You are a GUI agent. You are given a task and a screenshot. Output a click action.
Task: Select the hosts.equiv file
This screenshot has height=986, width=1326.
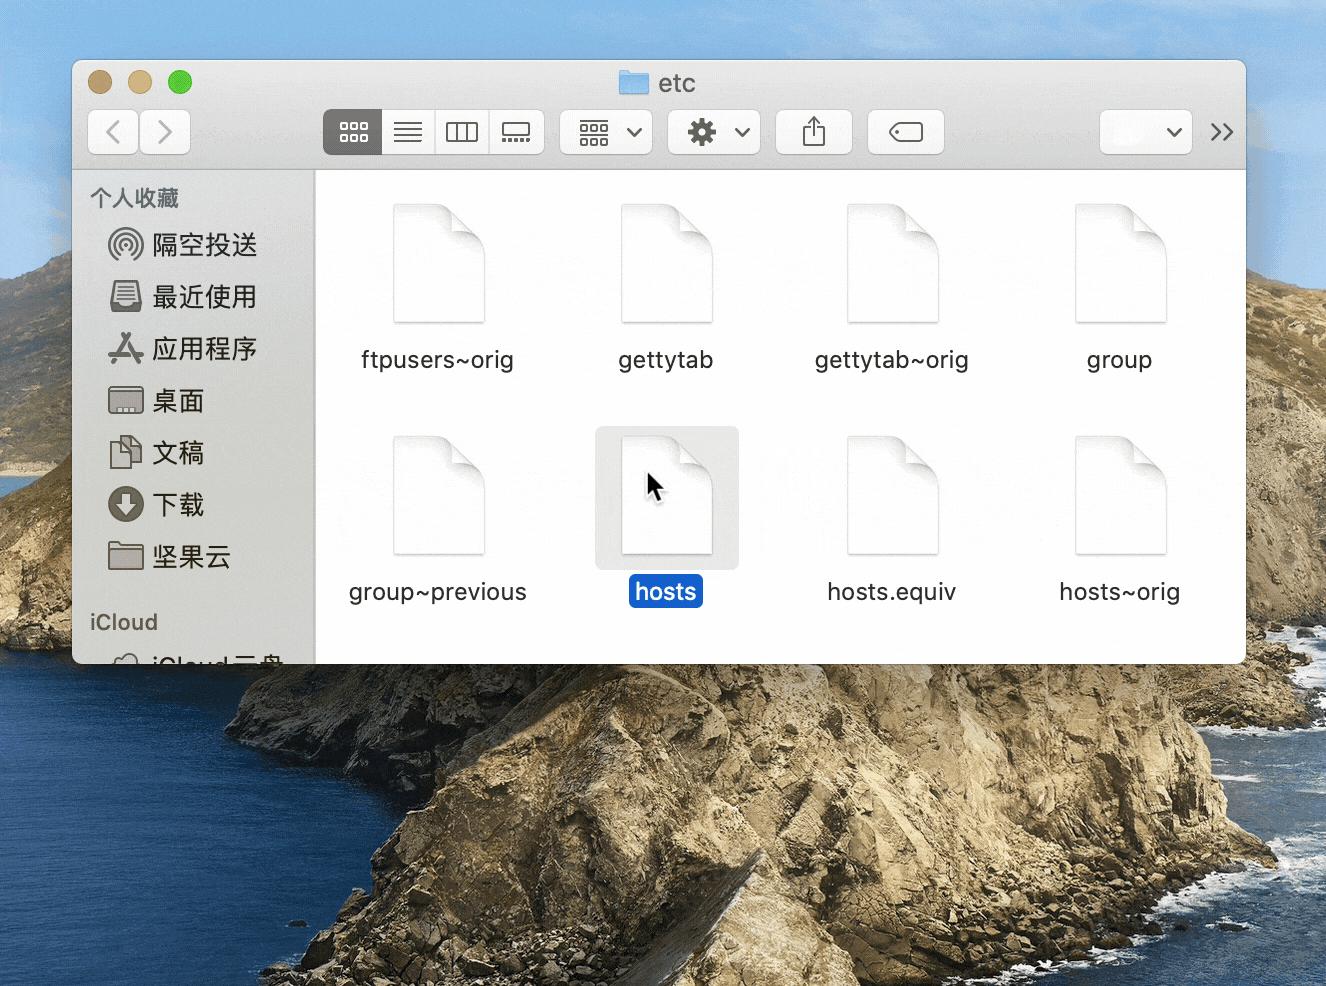(891, 496)
